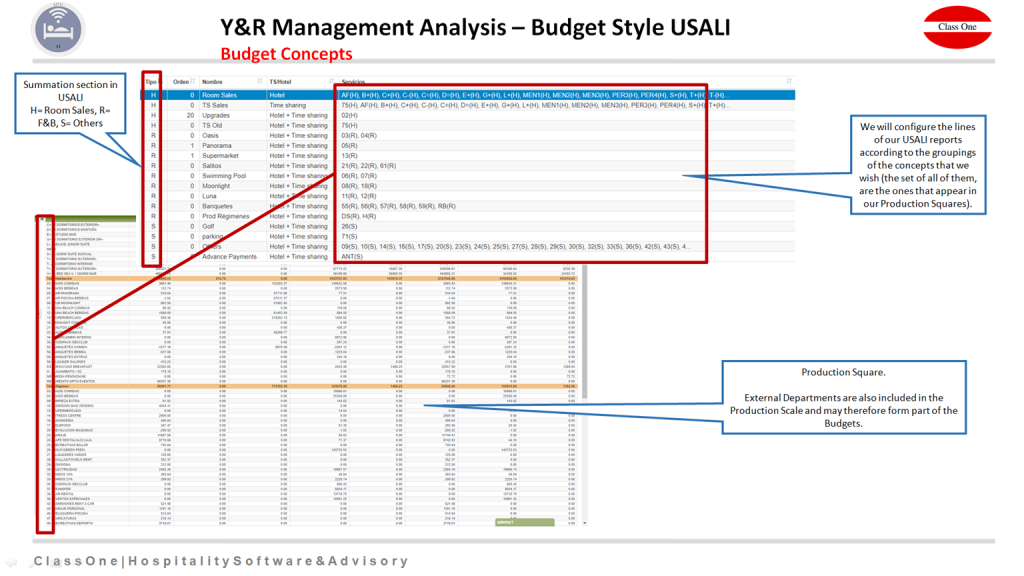This screenshot has height=576, width=1024.
Task: Click the Tipo 'S' cell in the Golf row
Action: click(x=153, y=227)
